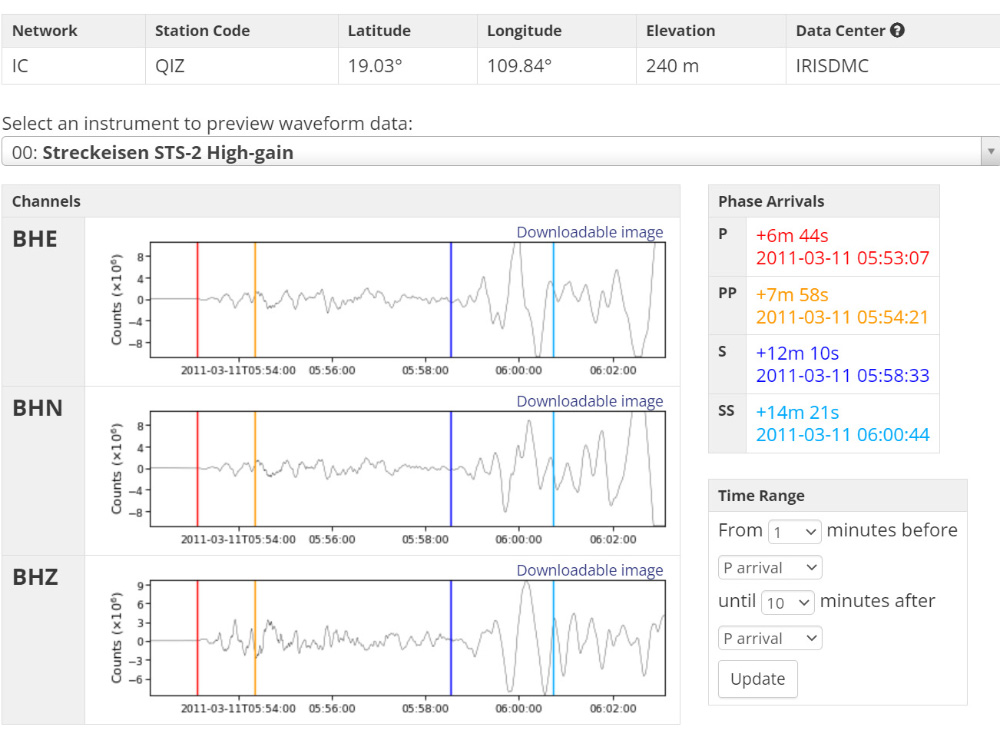The height and width of the screenshot is (747, 1000).
Task: Expand the first P arrival reference dropdown
Action: (770, 567)
